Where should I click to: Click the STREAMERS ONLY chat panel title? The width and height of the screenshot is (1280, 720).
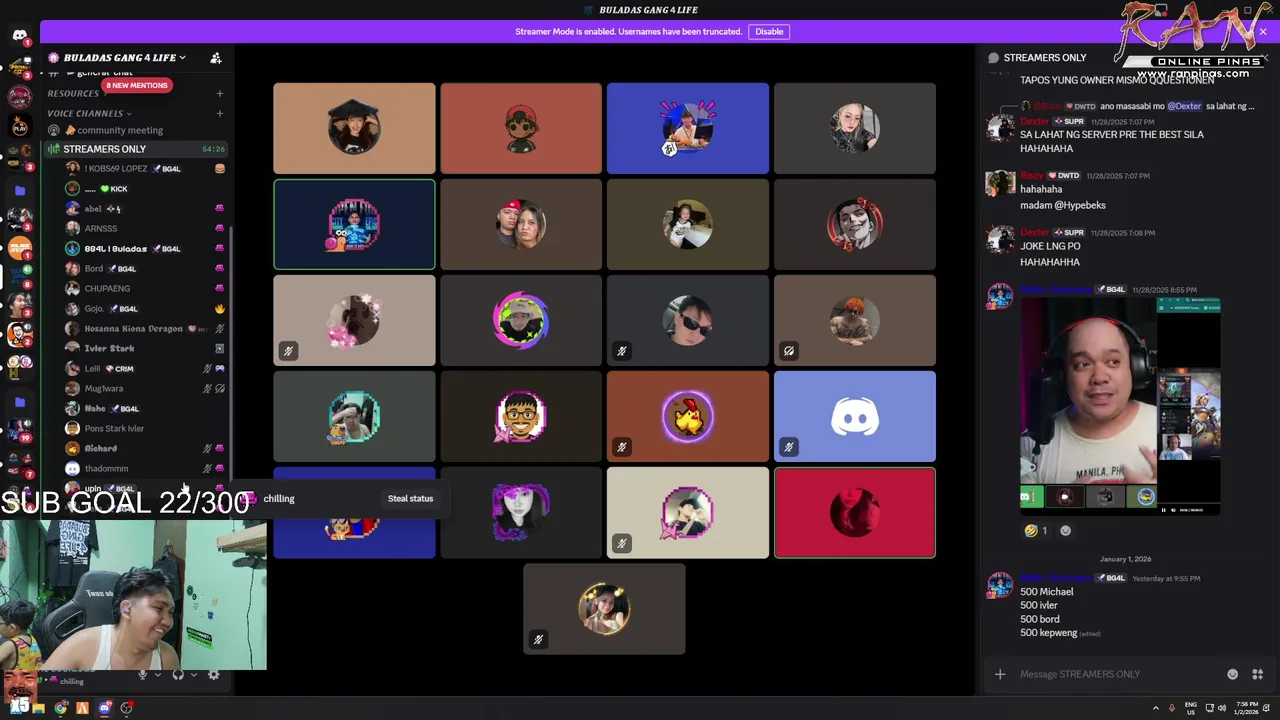pos(1044,58)
